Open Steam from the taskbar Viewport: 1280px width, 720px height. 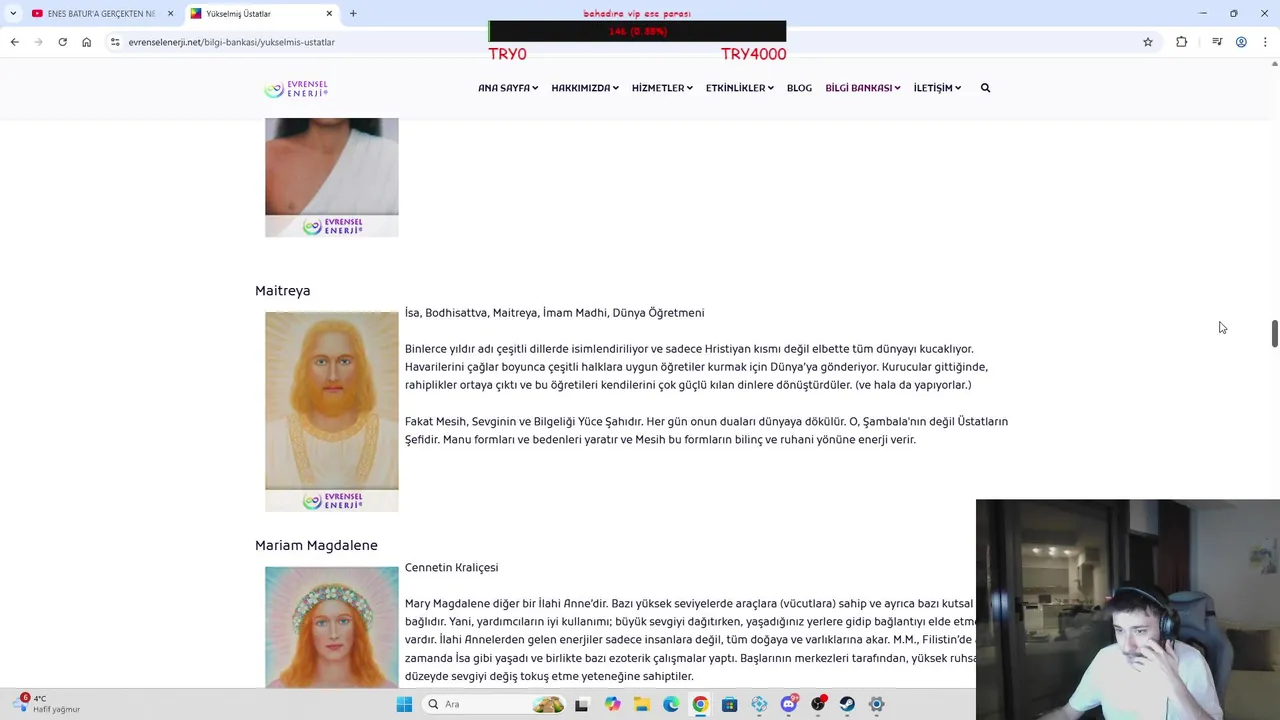click(x=847, y=704)
